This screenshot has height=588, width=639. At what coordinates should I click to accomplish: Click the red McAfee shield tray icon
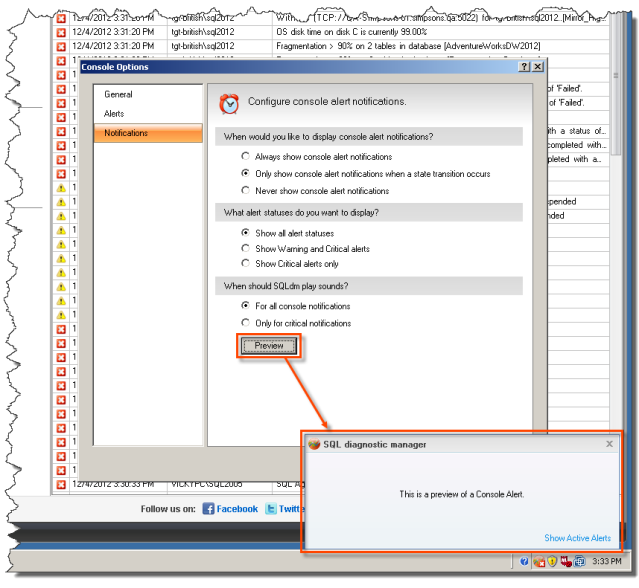pos(566,562)
